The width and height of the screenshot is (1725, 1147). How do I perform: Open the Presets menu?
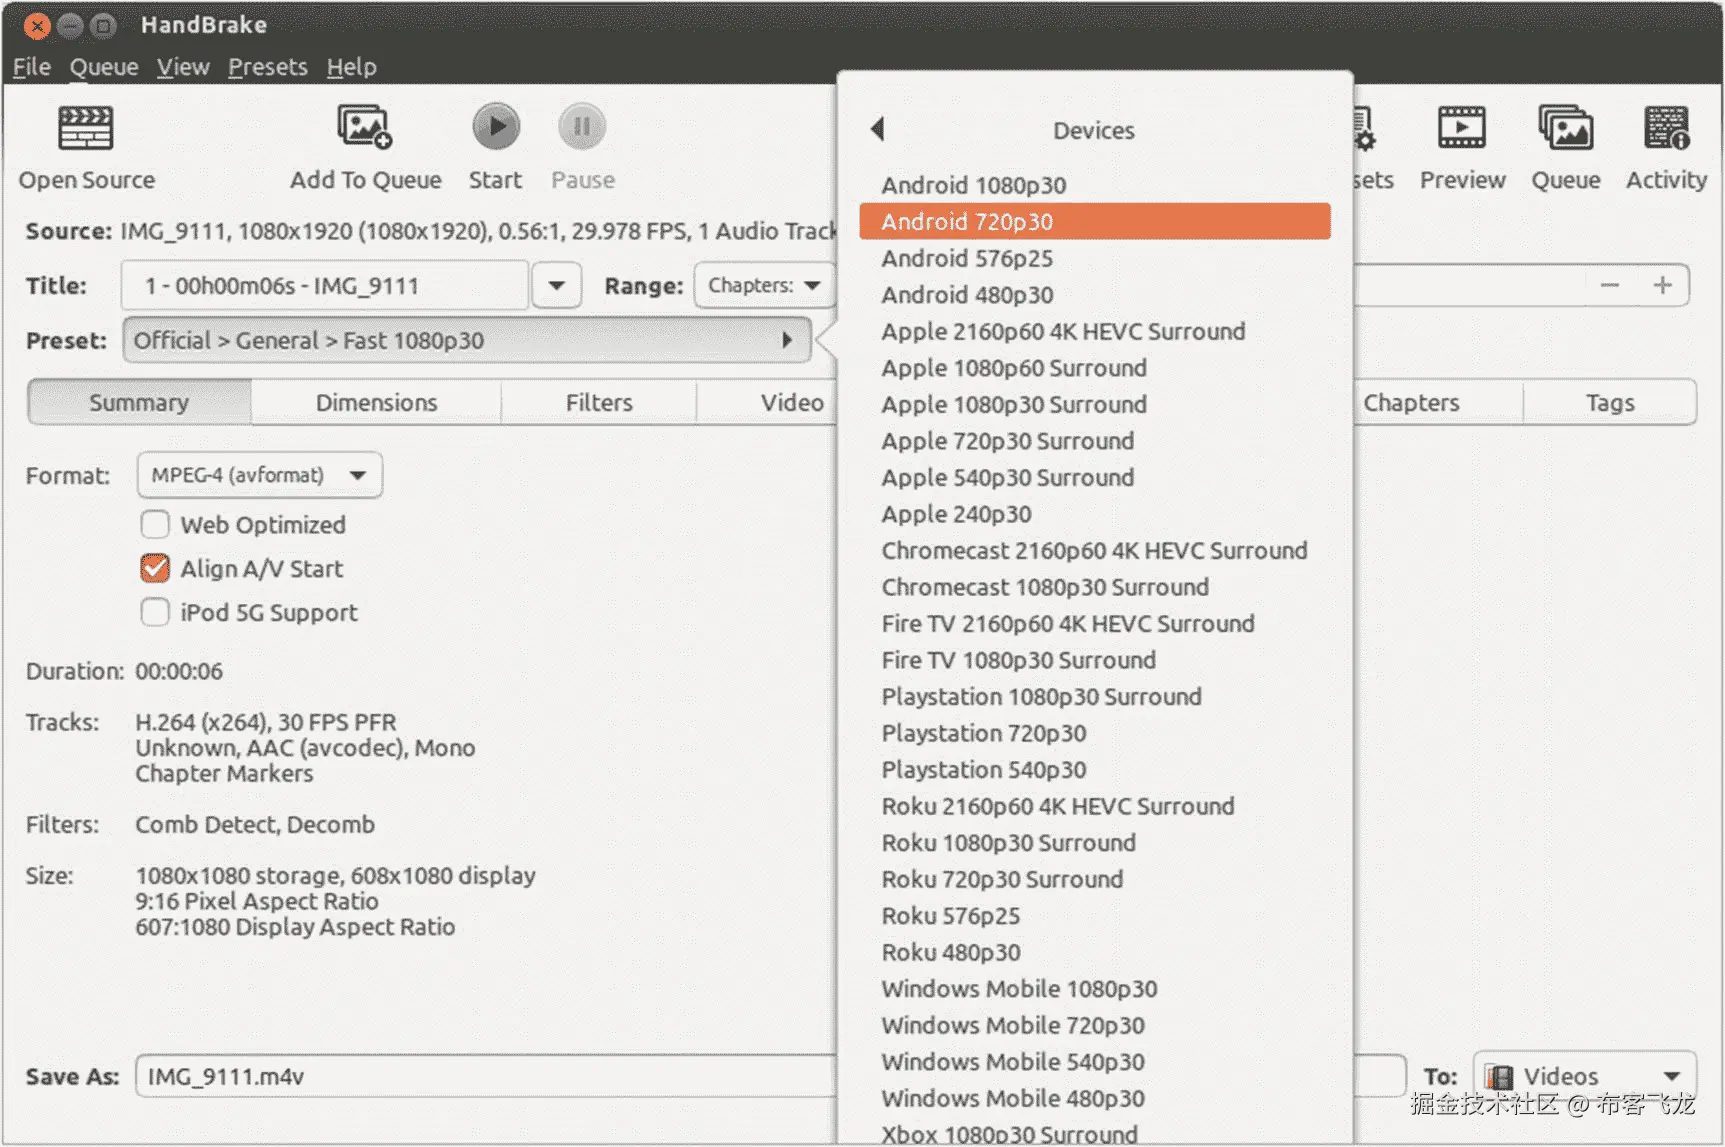pos(268,66)
